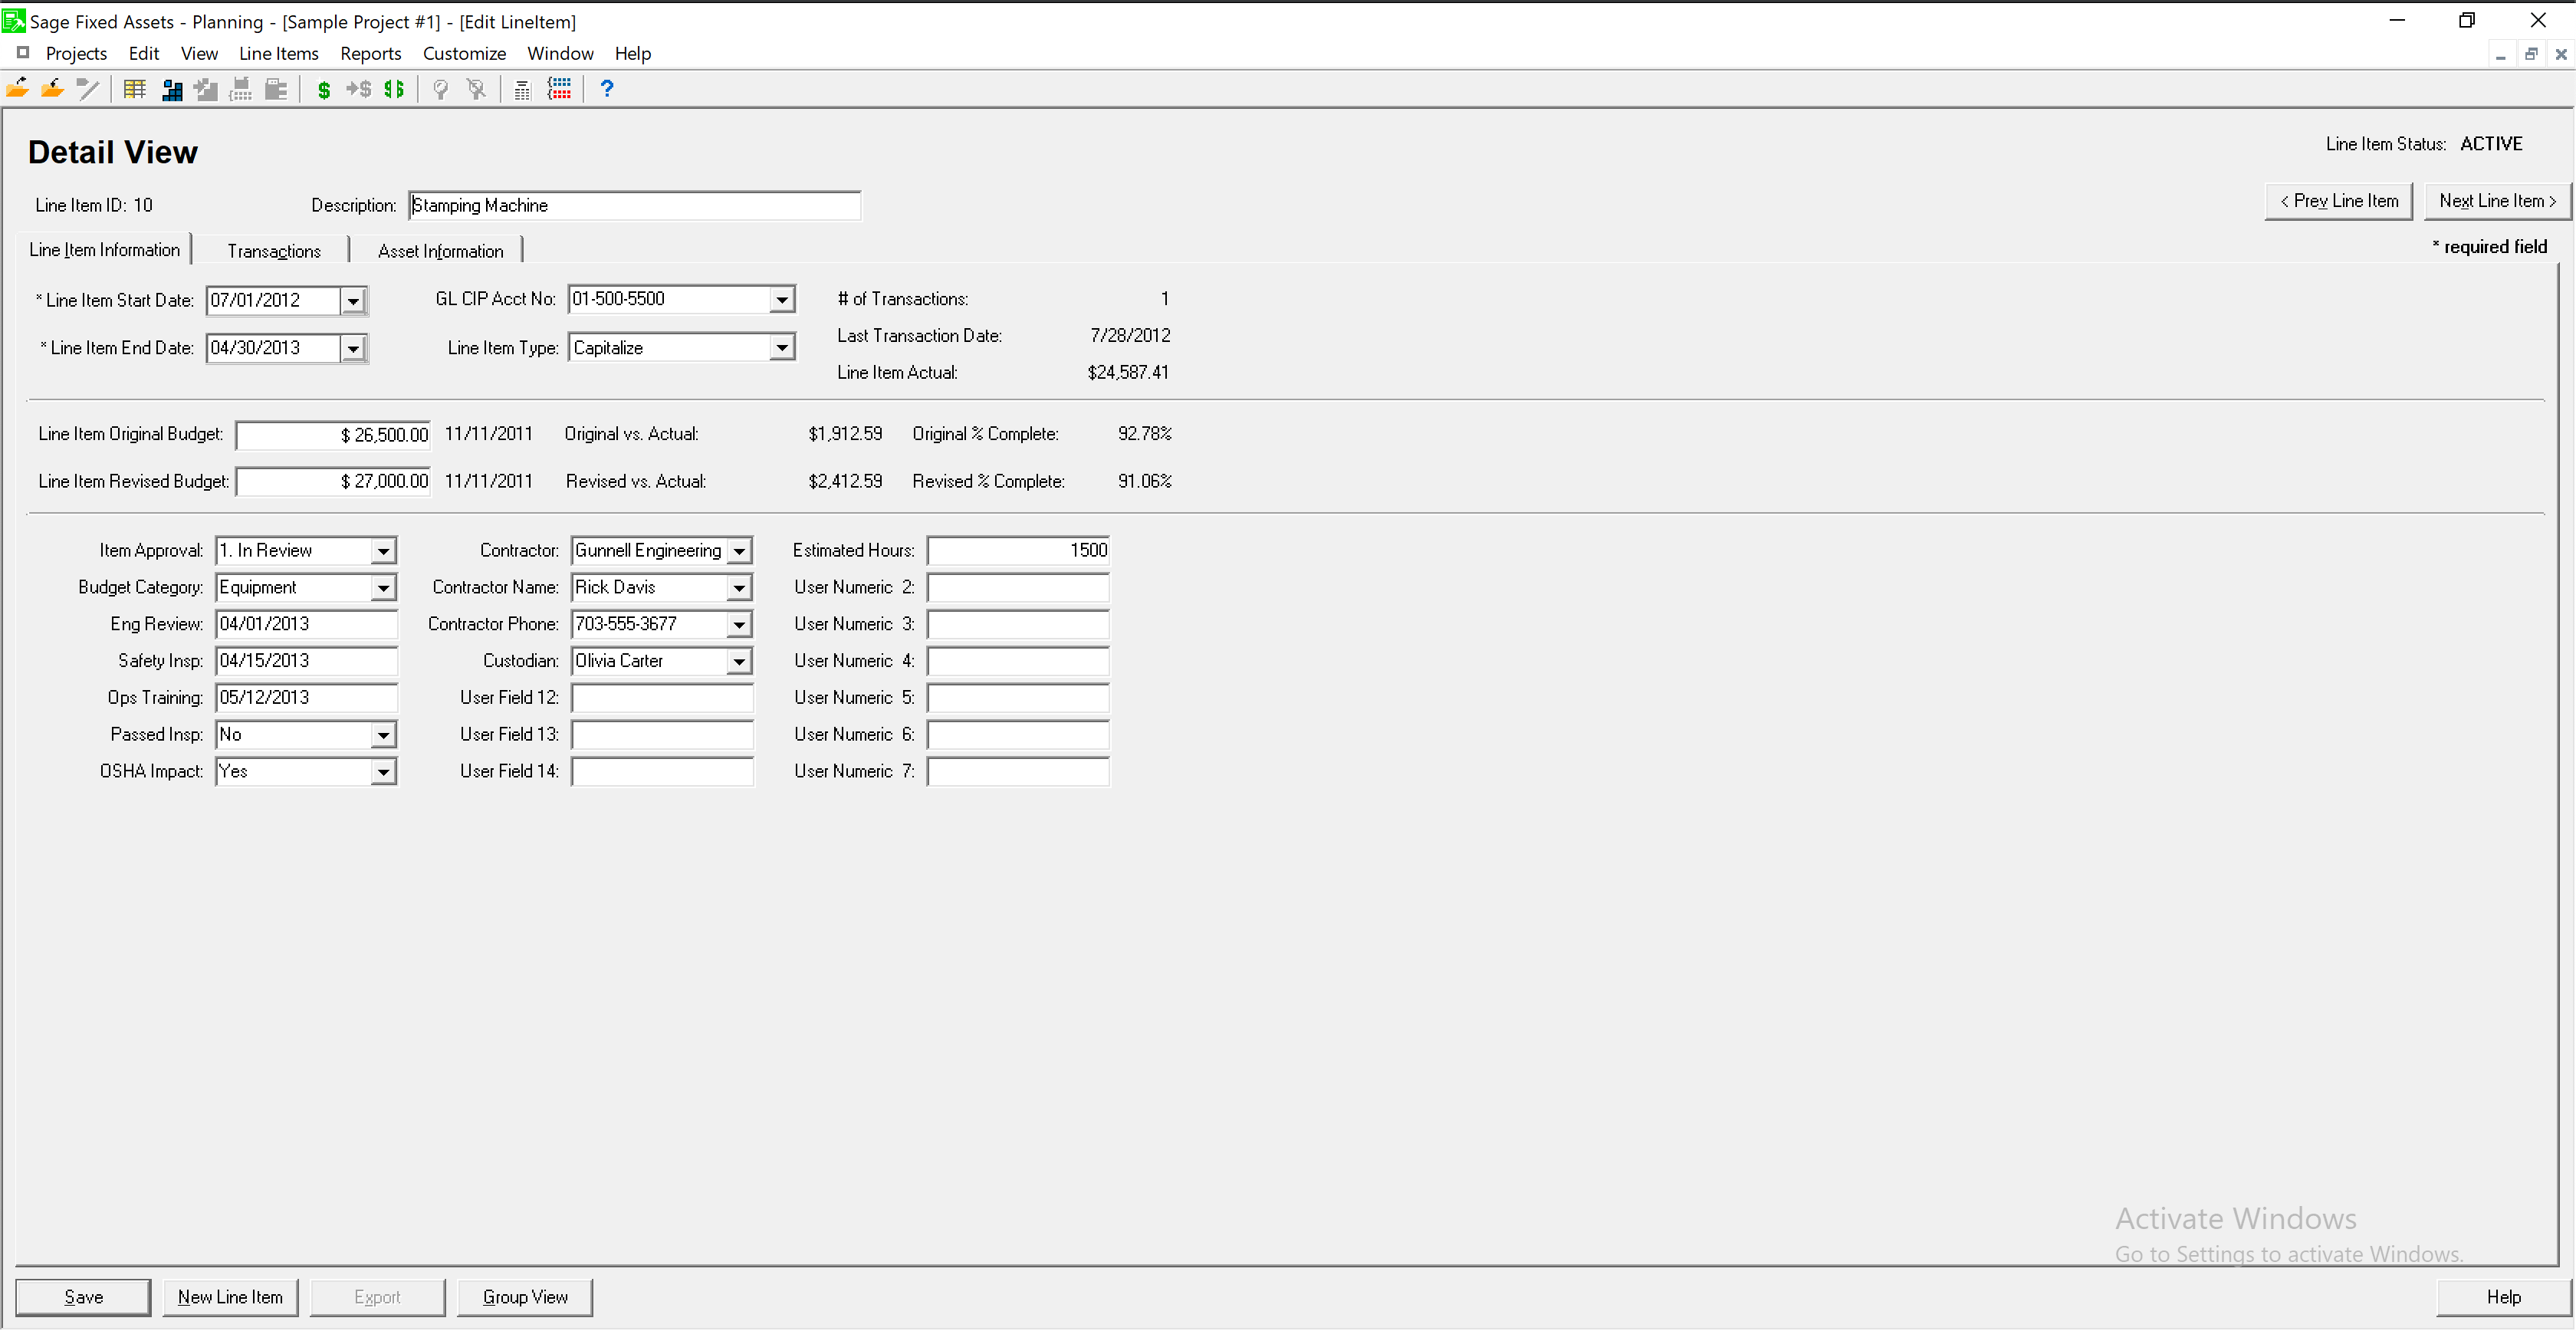Click the Save button
This screenshot has height=1331, width=2576.
tap(83, 1297)
